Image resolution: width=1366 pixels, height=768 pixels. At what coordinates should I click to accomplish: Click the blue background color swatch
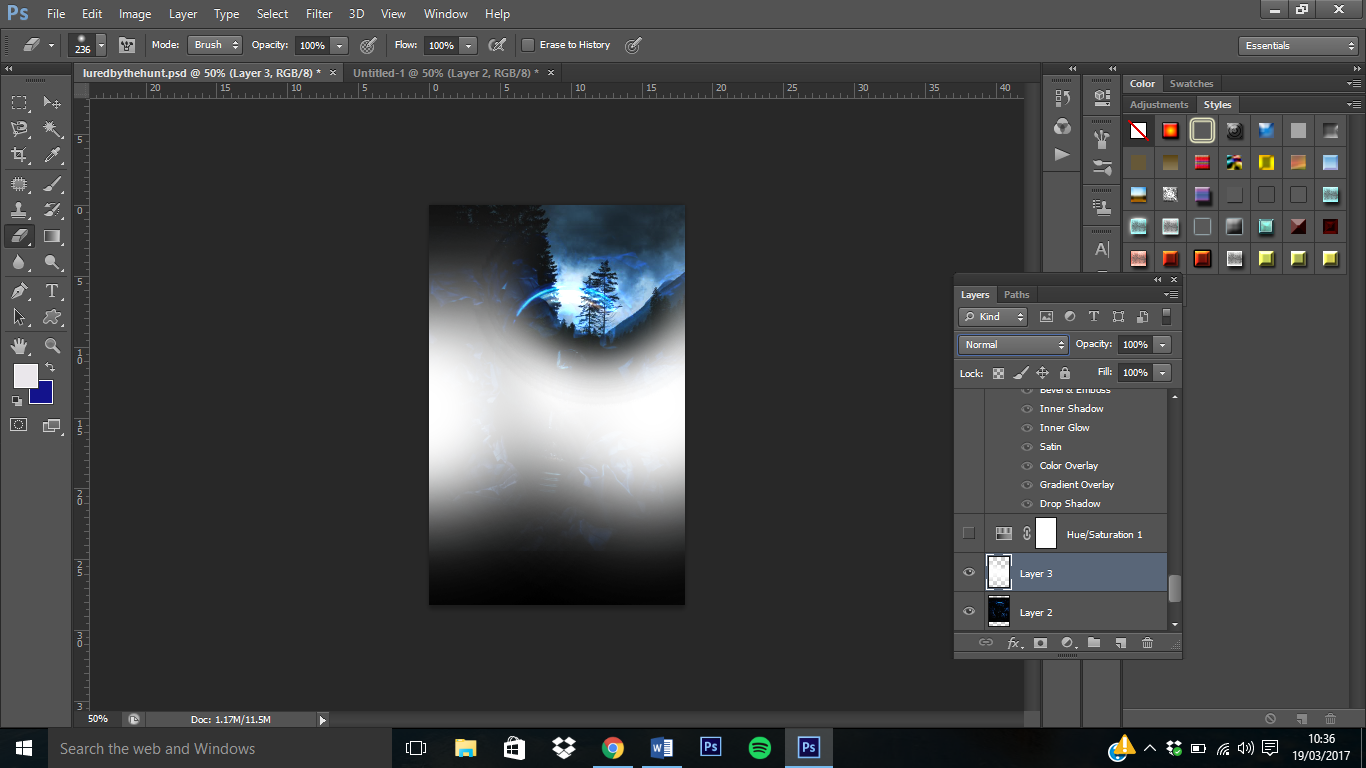tap(43, 394)
